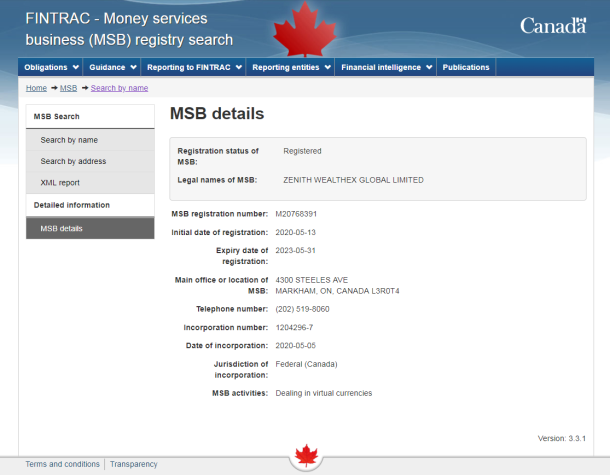Open the XML report sidebar item
610x475 pixels.
60,183
